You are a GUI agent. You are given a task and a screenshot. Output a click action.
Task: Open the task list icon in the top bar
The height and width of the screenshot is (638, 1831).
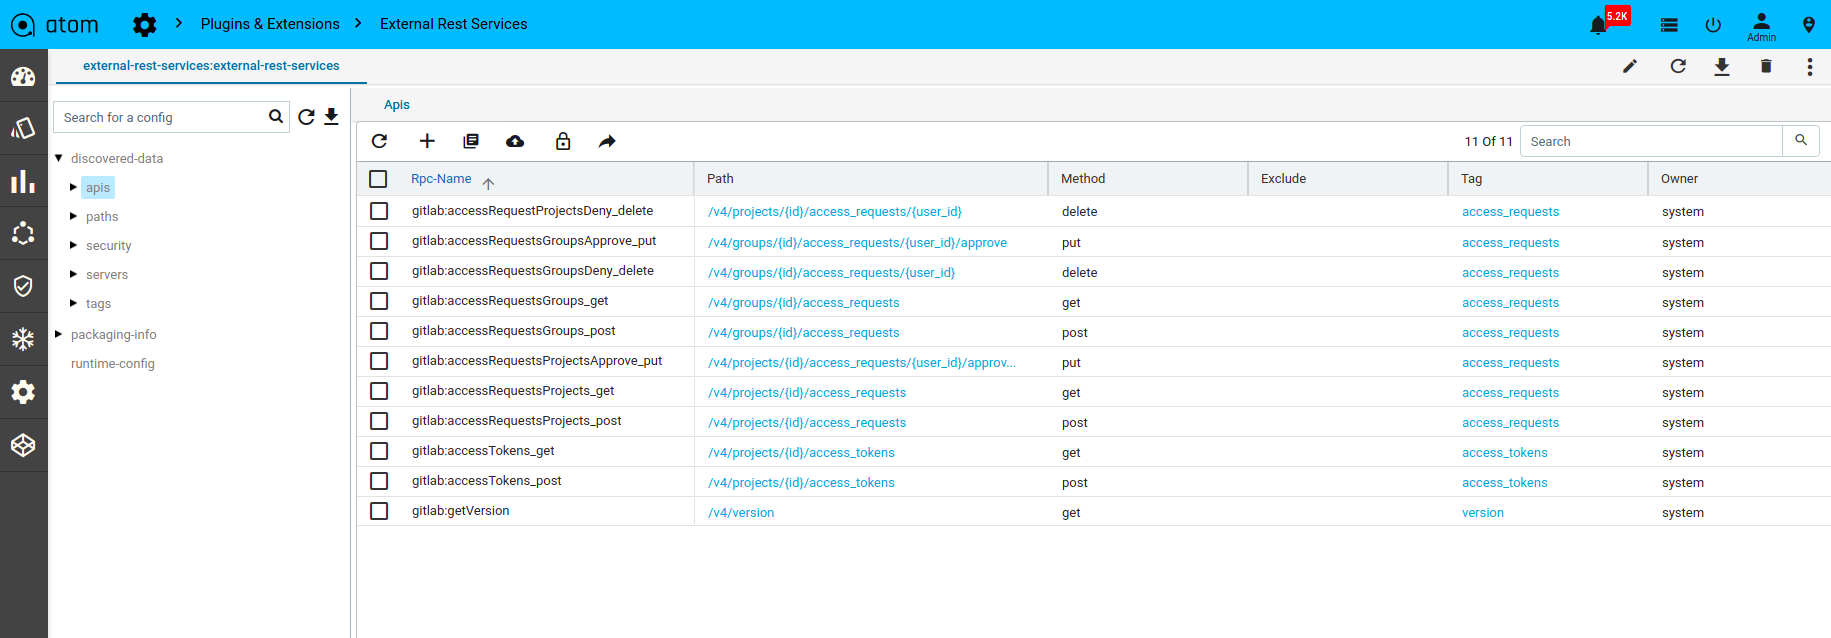(1669, 25)
